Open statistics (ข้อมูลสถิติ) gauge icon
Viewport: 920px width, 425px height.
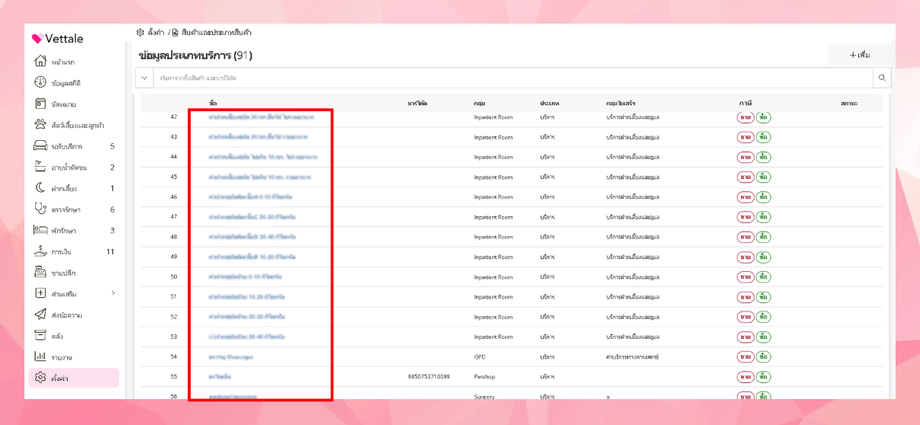(40, 83)
